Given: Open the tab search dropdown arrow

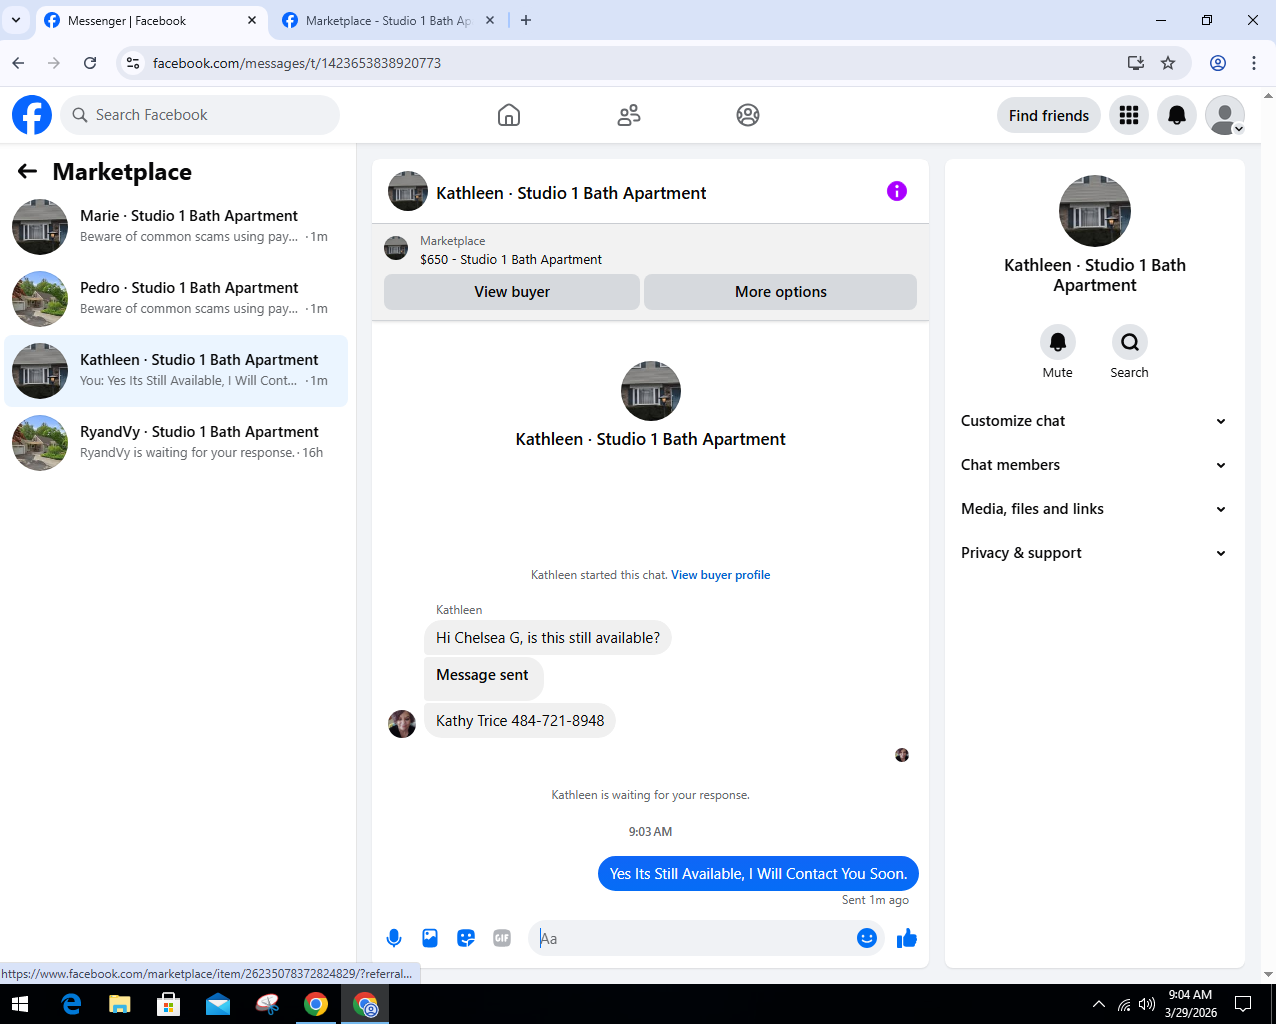Looking at the screenshot, I should (16, 20).
